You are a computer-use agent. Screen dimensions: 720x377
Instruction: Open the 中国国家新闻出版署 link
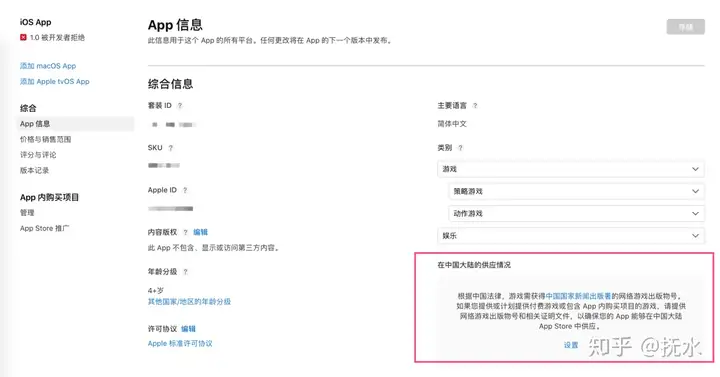coord(578,296)
